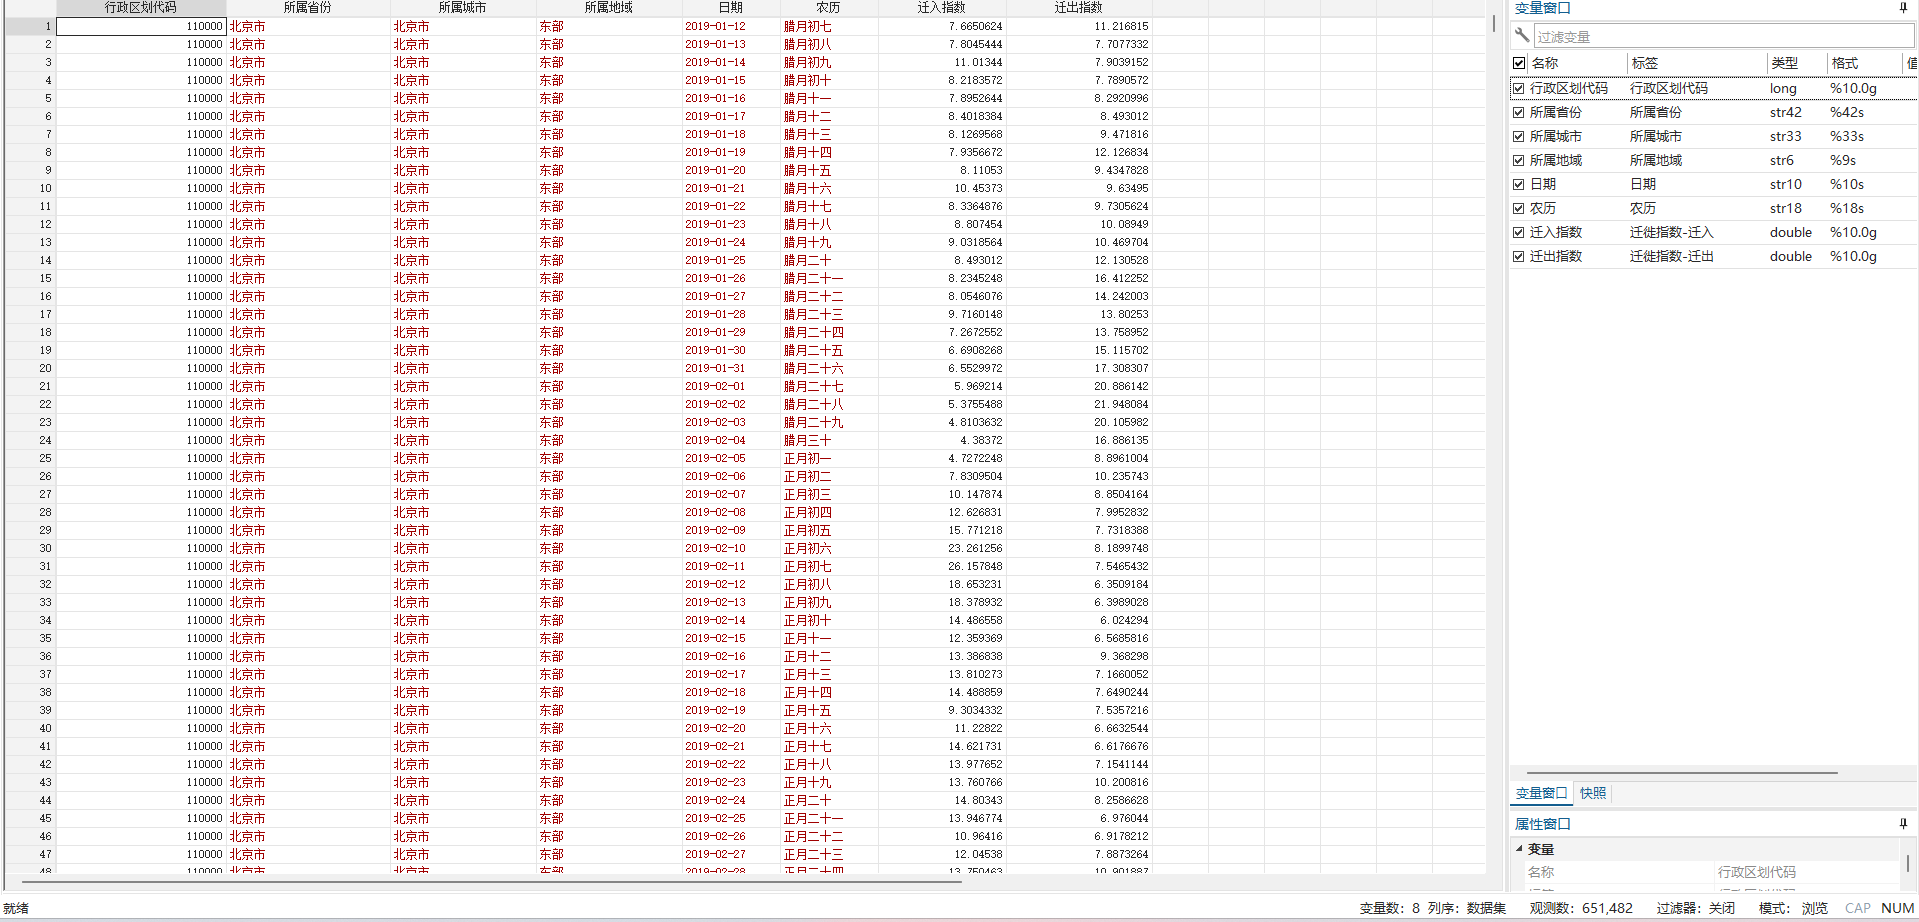Image resolution: width=1919 pixels, height=922 pixels.
Task: Click the wrench icon beside the variable filter
Action: (1522, 36)
